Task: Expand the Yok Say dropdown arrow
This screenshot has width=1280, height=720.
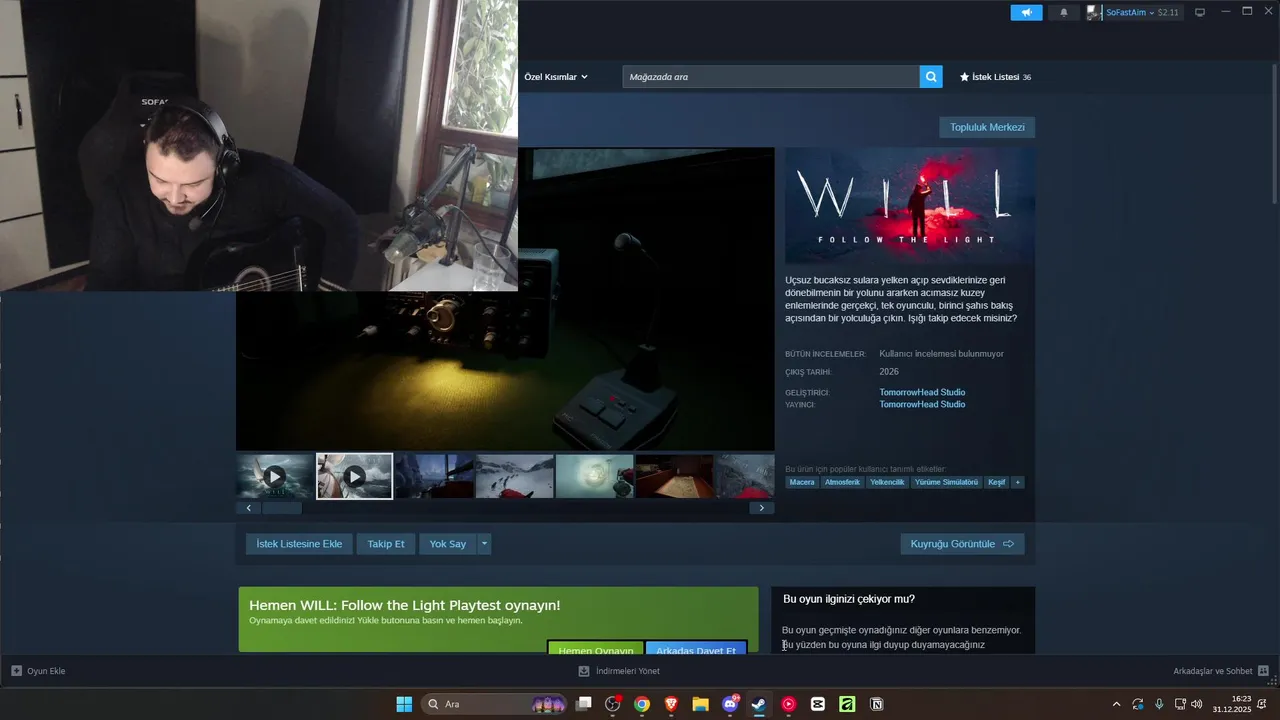Action: coord(484,544)
